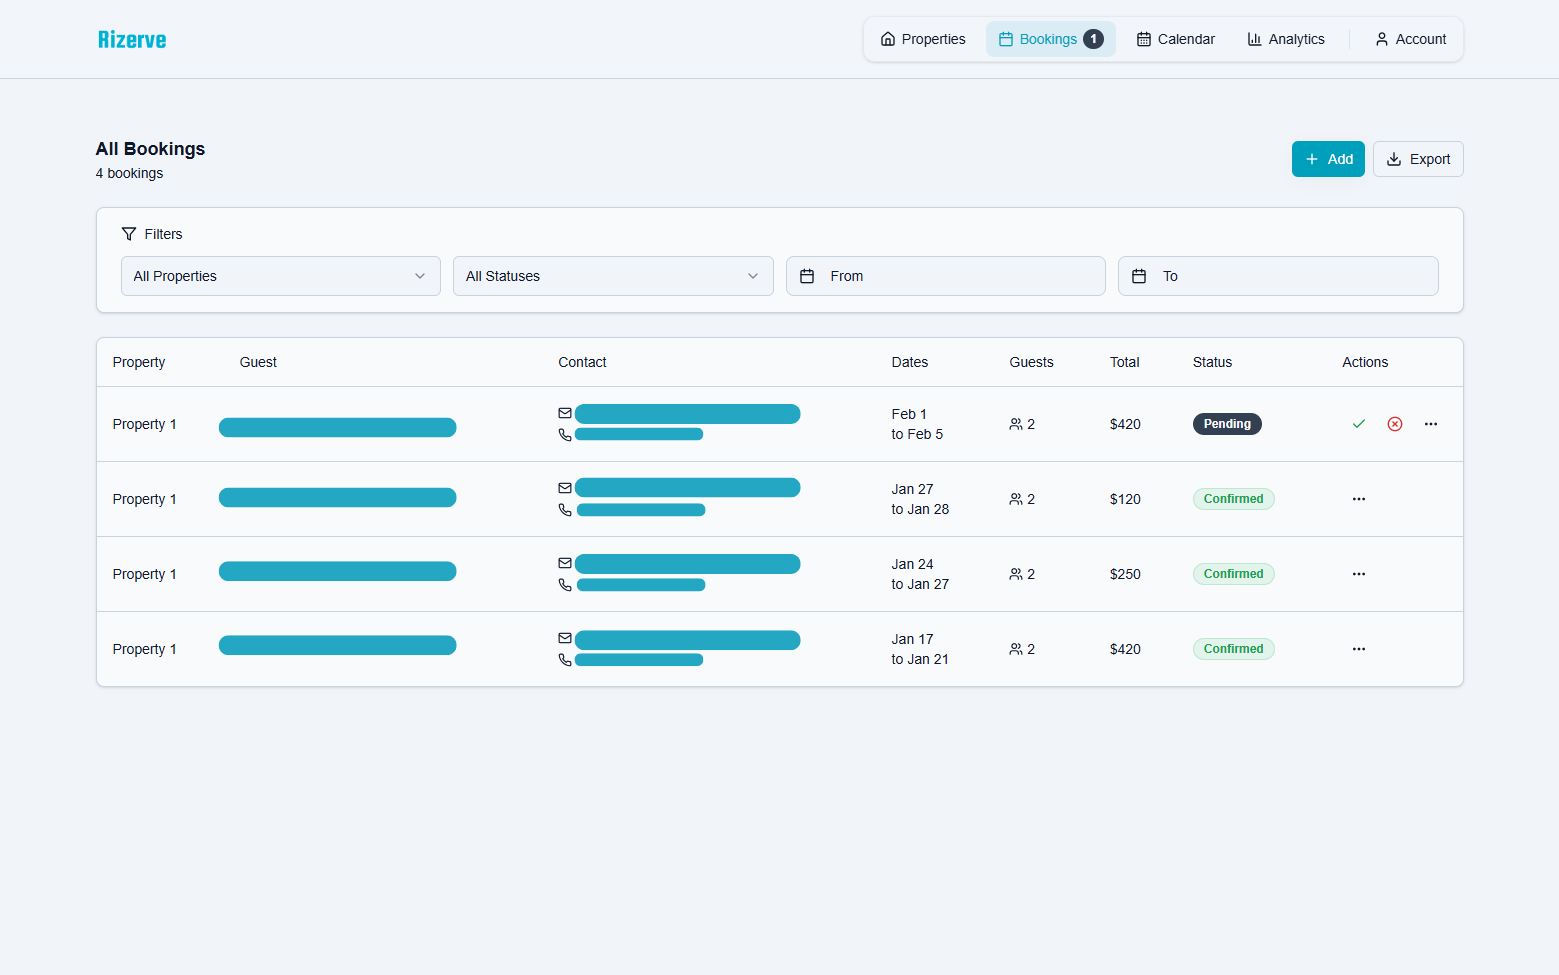Screen dimensions: 1559x975
Task: Click the Rizerve logo
Action: (x=132, y=39)
